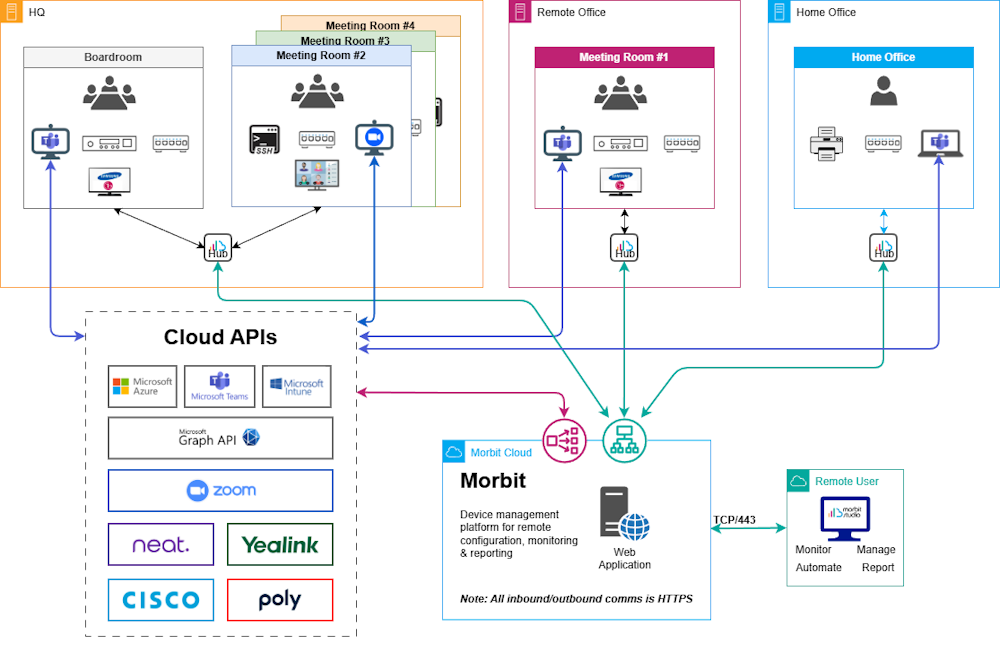The image size is (1000, 652).
Task: Select the Microsoft Teams box in Cloud APIs
Action: (219, 387)
